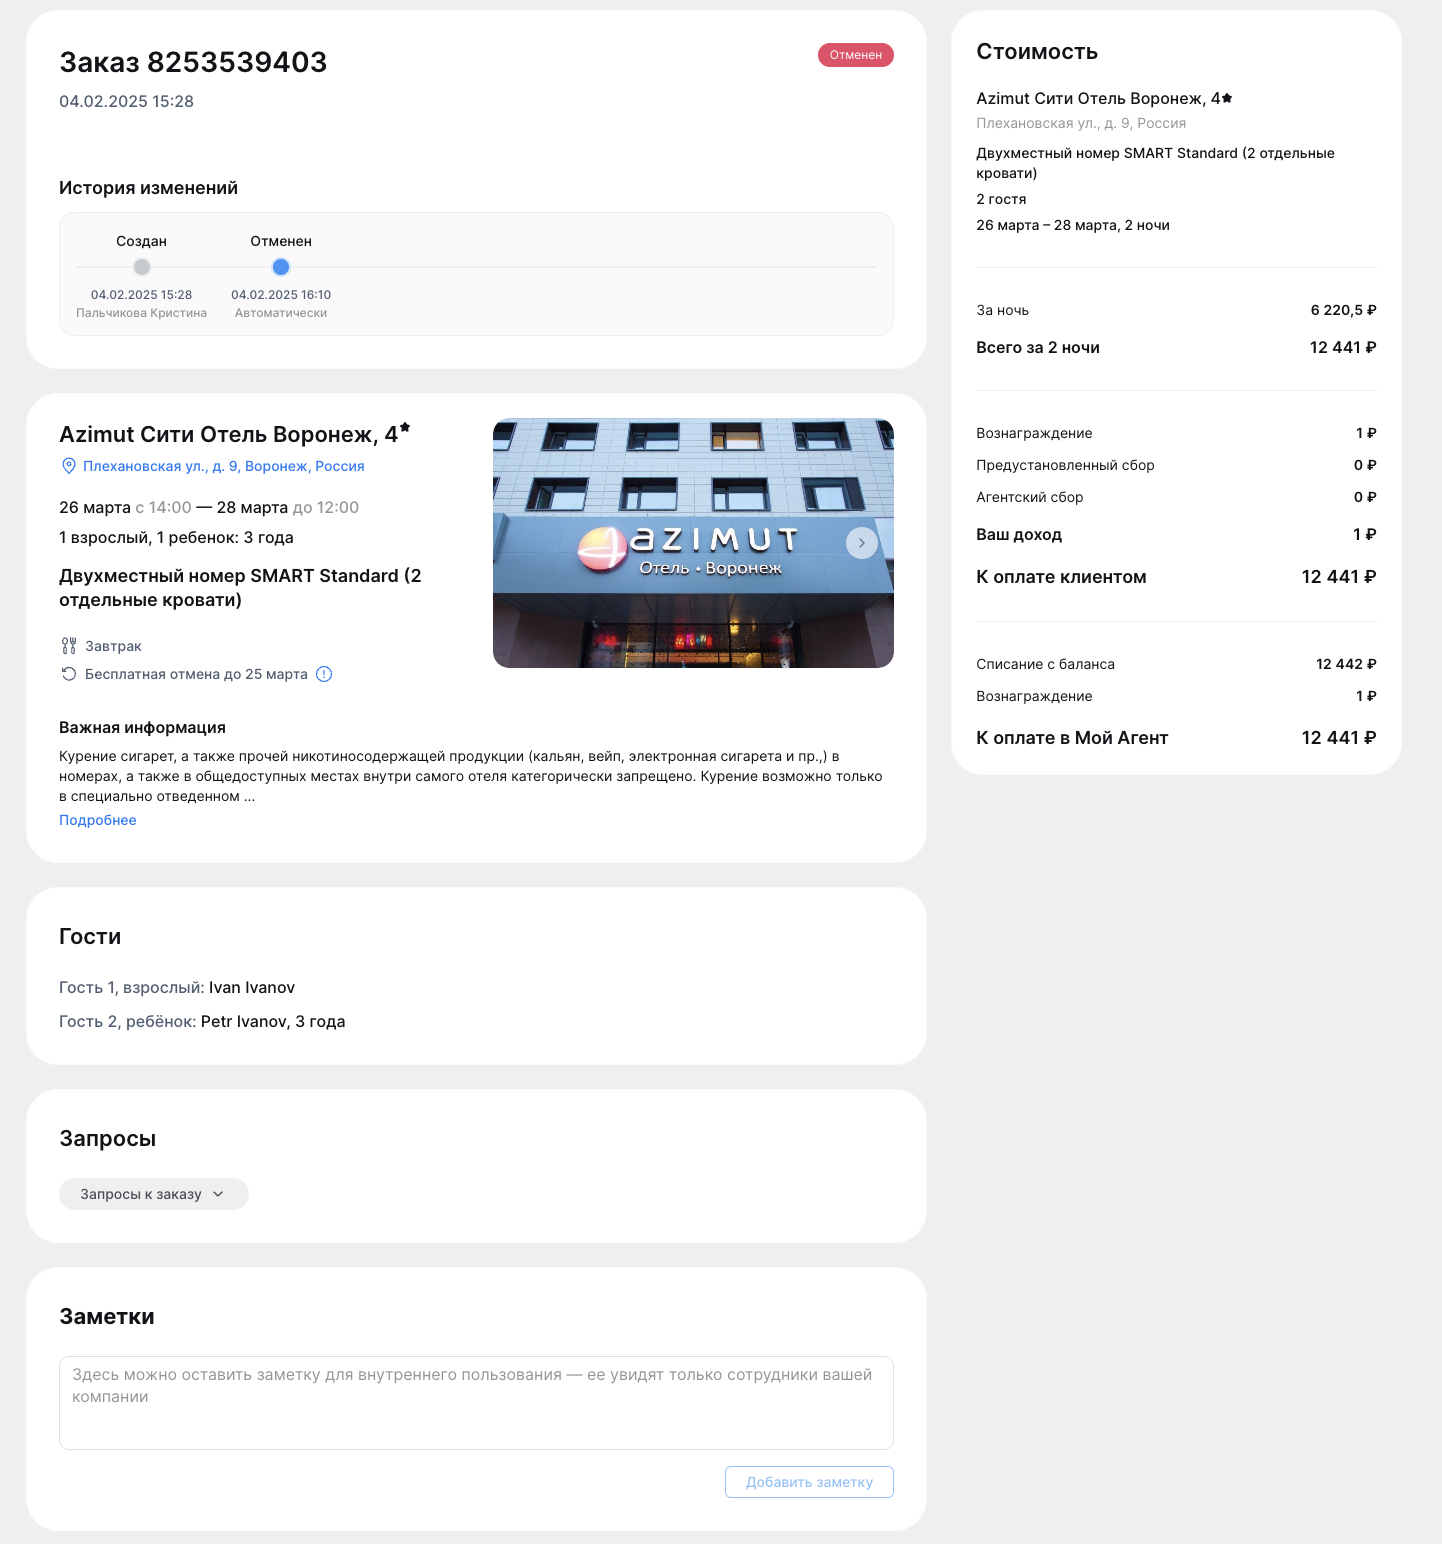Screen dimensions: 1442x1544
Task: Click the chevron on Запросы к заказу
Action: pyautogui.click(x=219, y=1194)
